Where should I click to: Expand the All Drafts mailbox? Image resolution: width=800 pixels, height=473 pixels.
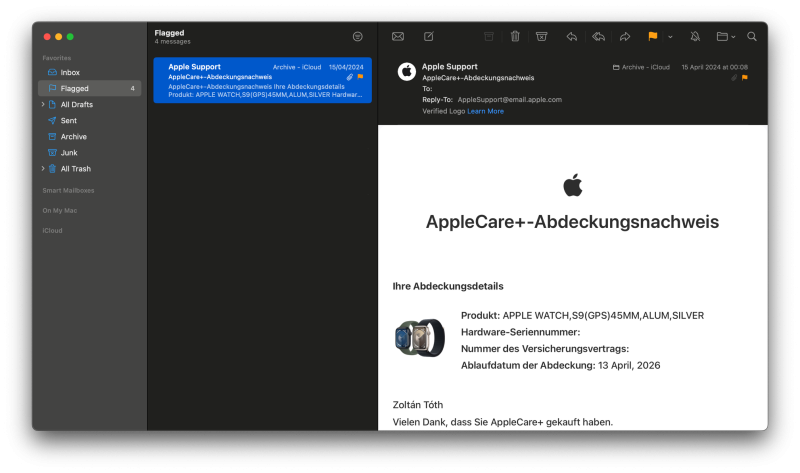pyautogui.click(x=43, y=104)
